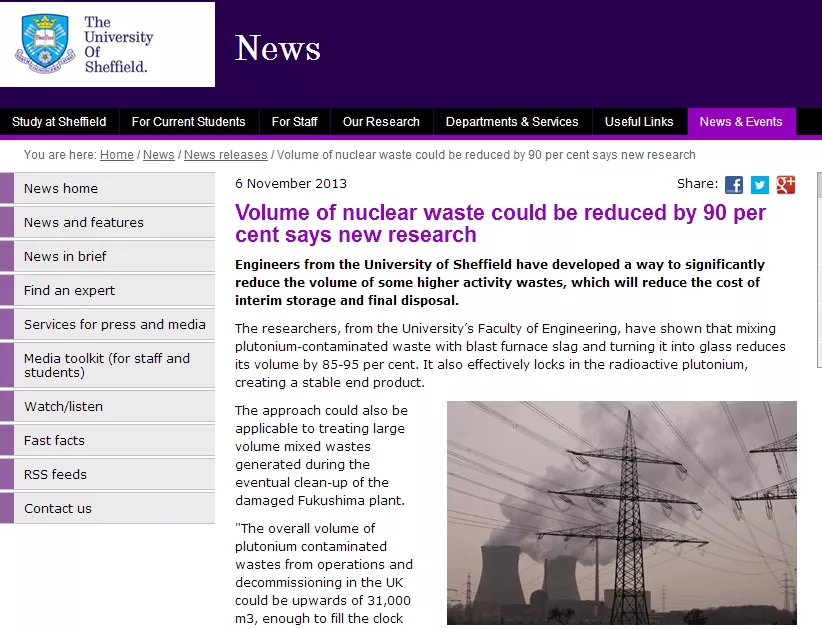
Task: Go to Our Research section
Action: pyautogui.click(x=381, y=122)
